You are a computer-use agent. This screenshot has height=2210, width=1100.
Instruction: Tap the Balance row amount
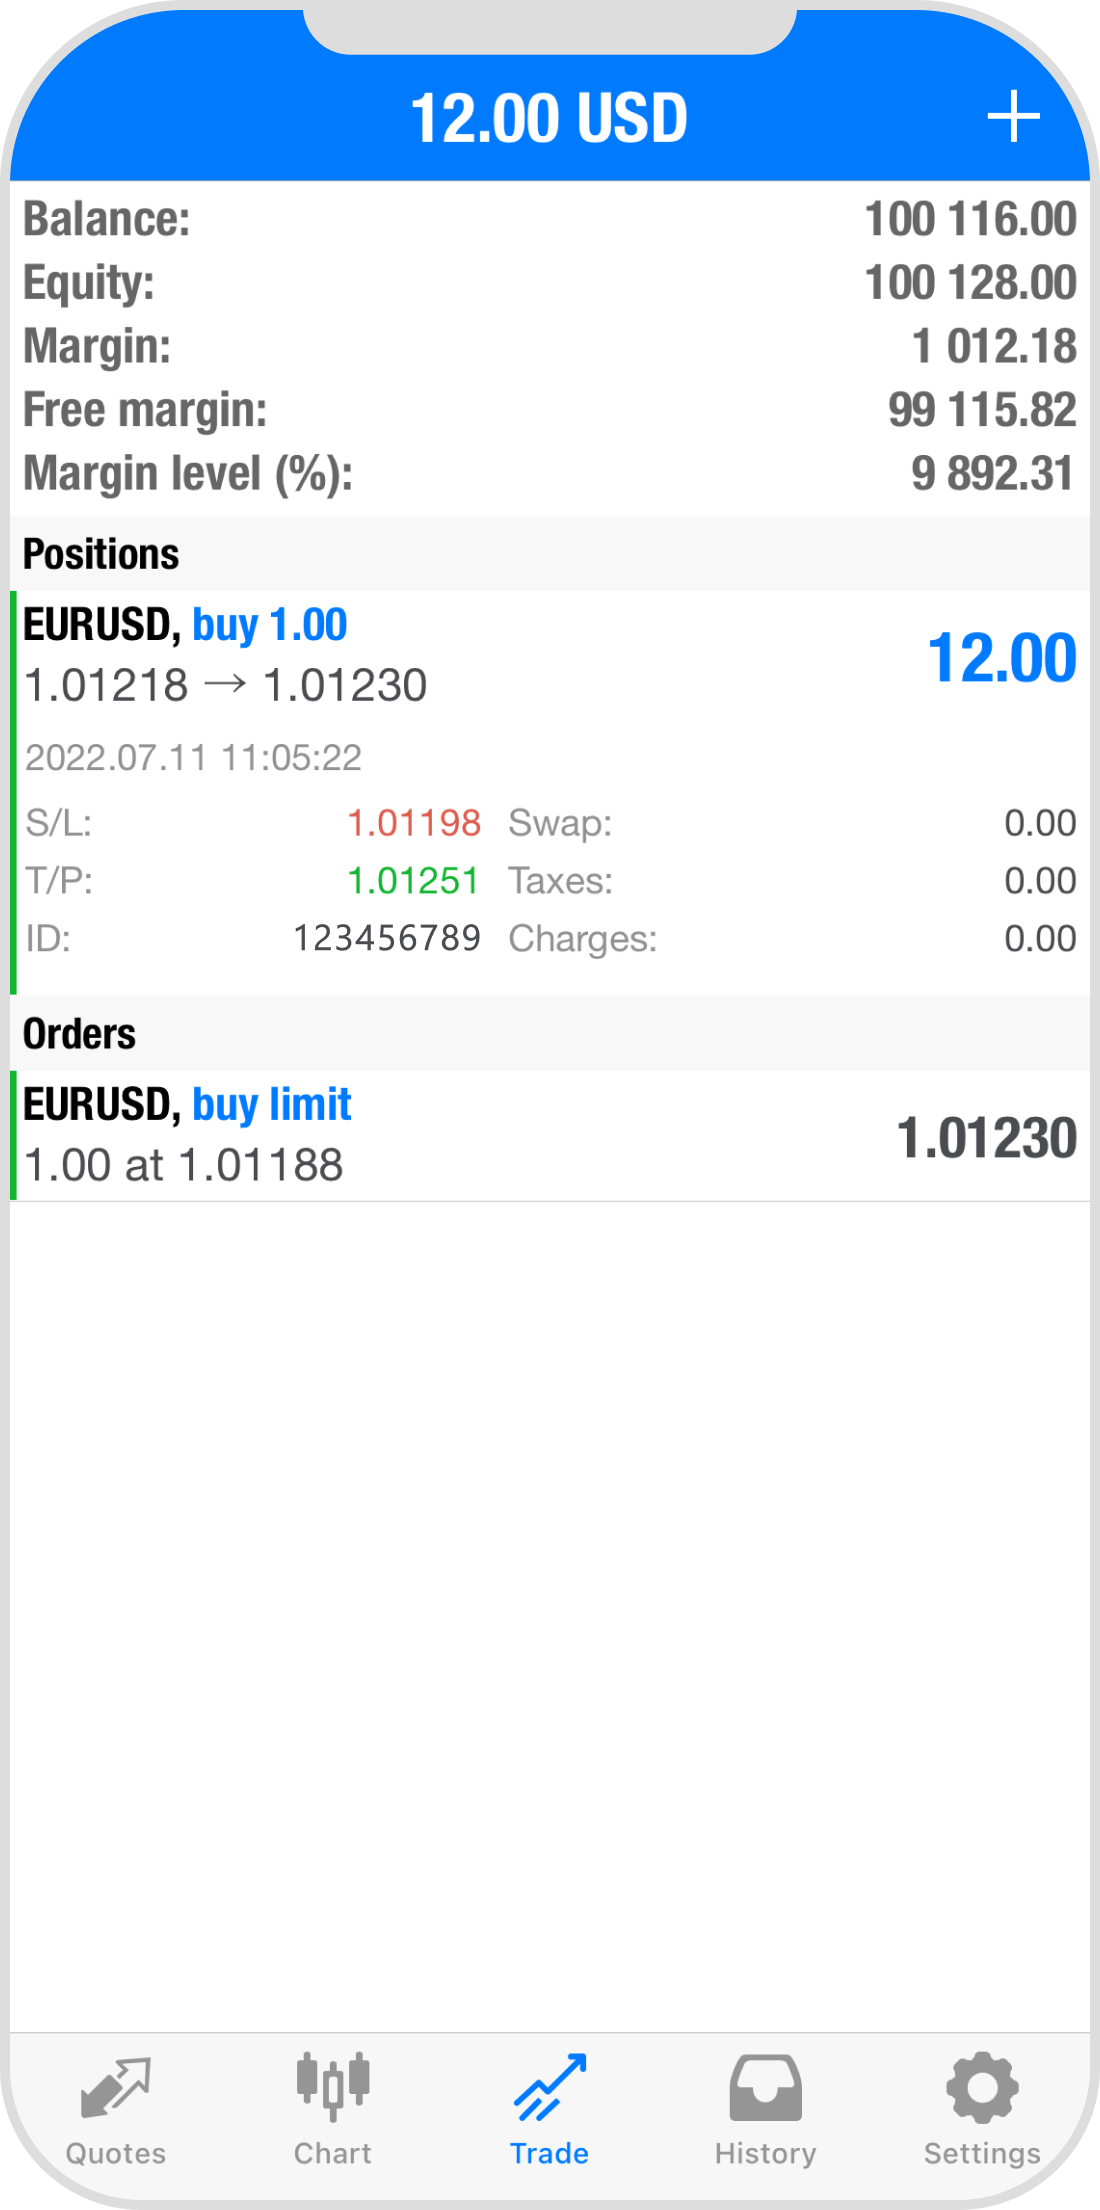970,219
